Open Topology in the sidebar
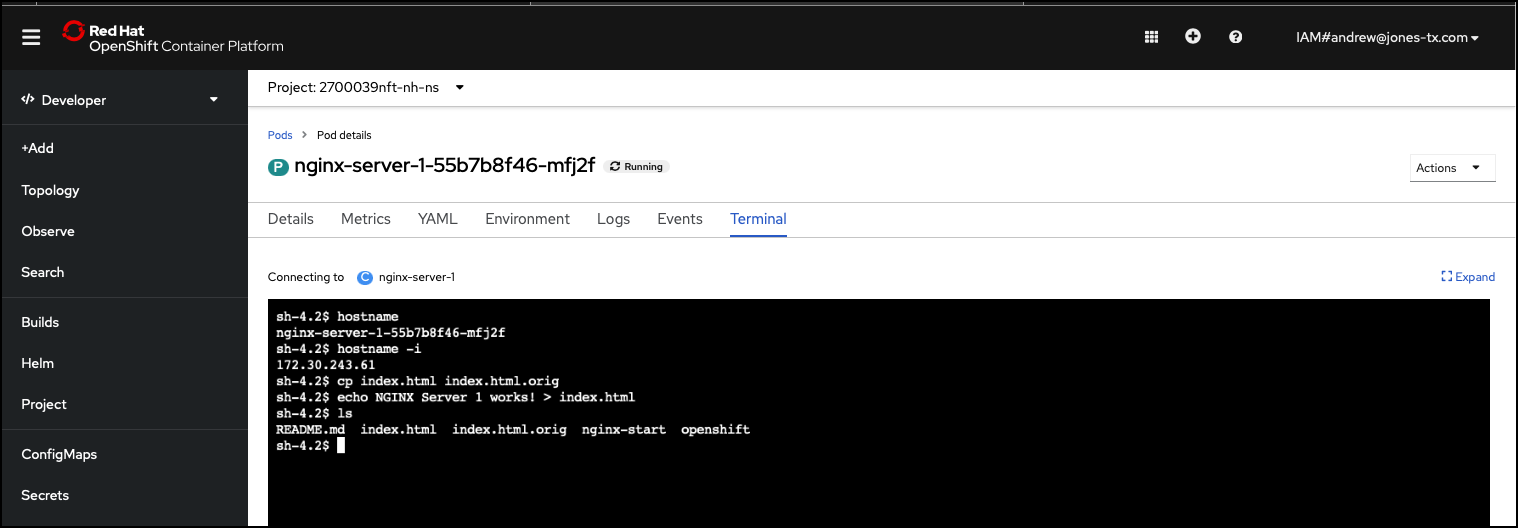This screenshot has width=1518, height=528. click(50, 190)
